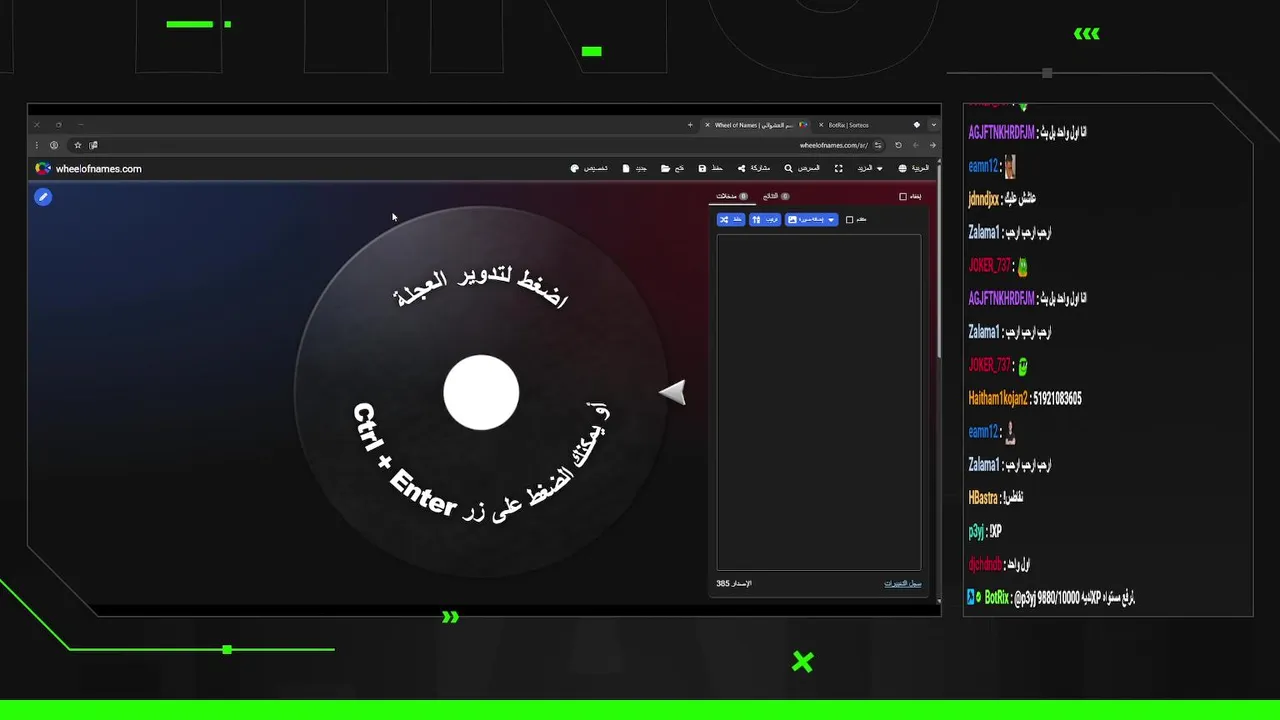Click the icon beside the bookmark star
The width and height of the screenshot is (1280, 720).
pyautogui.click(x=92, y=145)
